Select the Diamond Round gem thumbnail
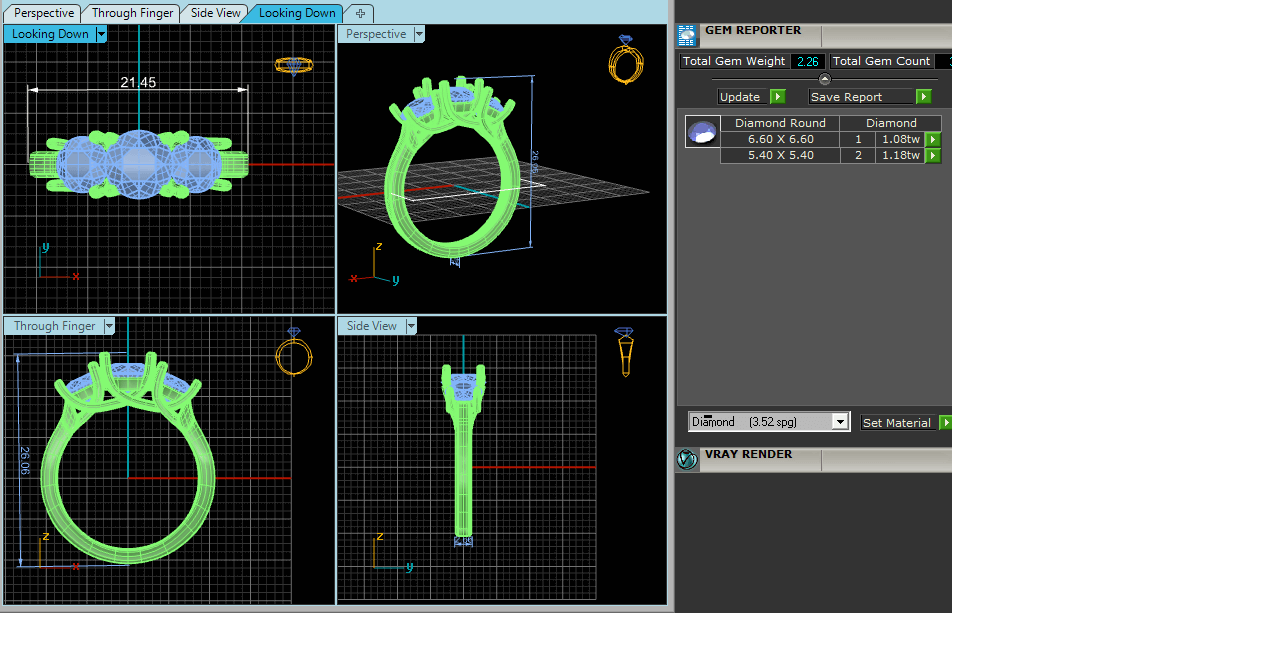 pyautogui.click(x=702, y=132)
